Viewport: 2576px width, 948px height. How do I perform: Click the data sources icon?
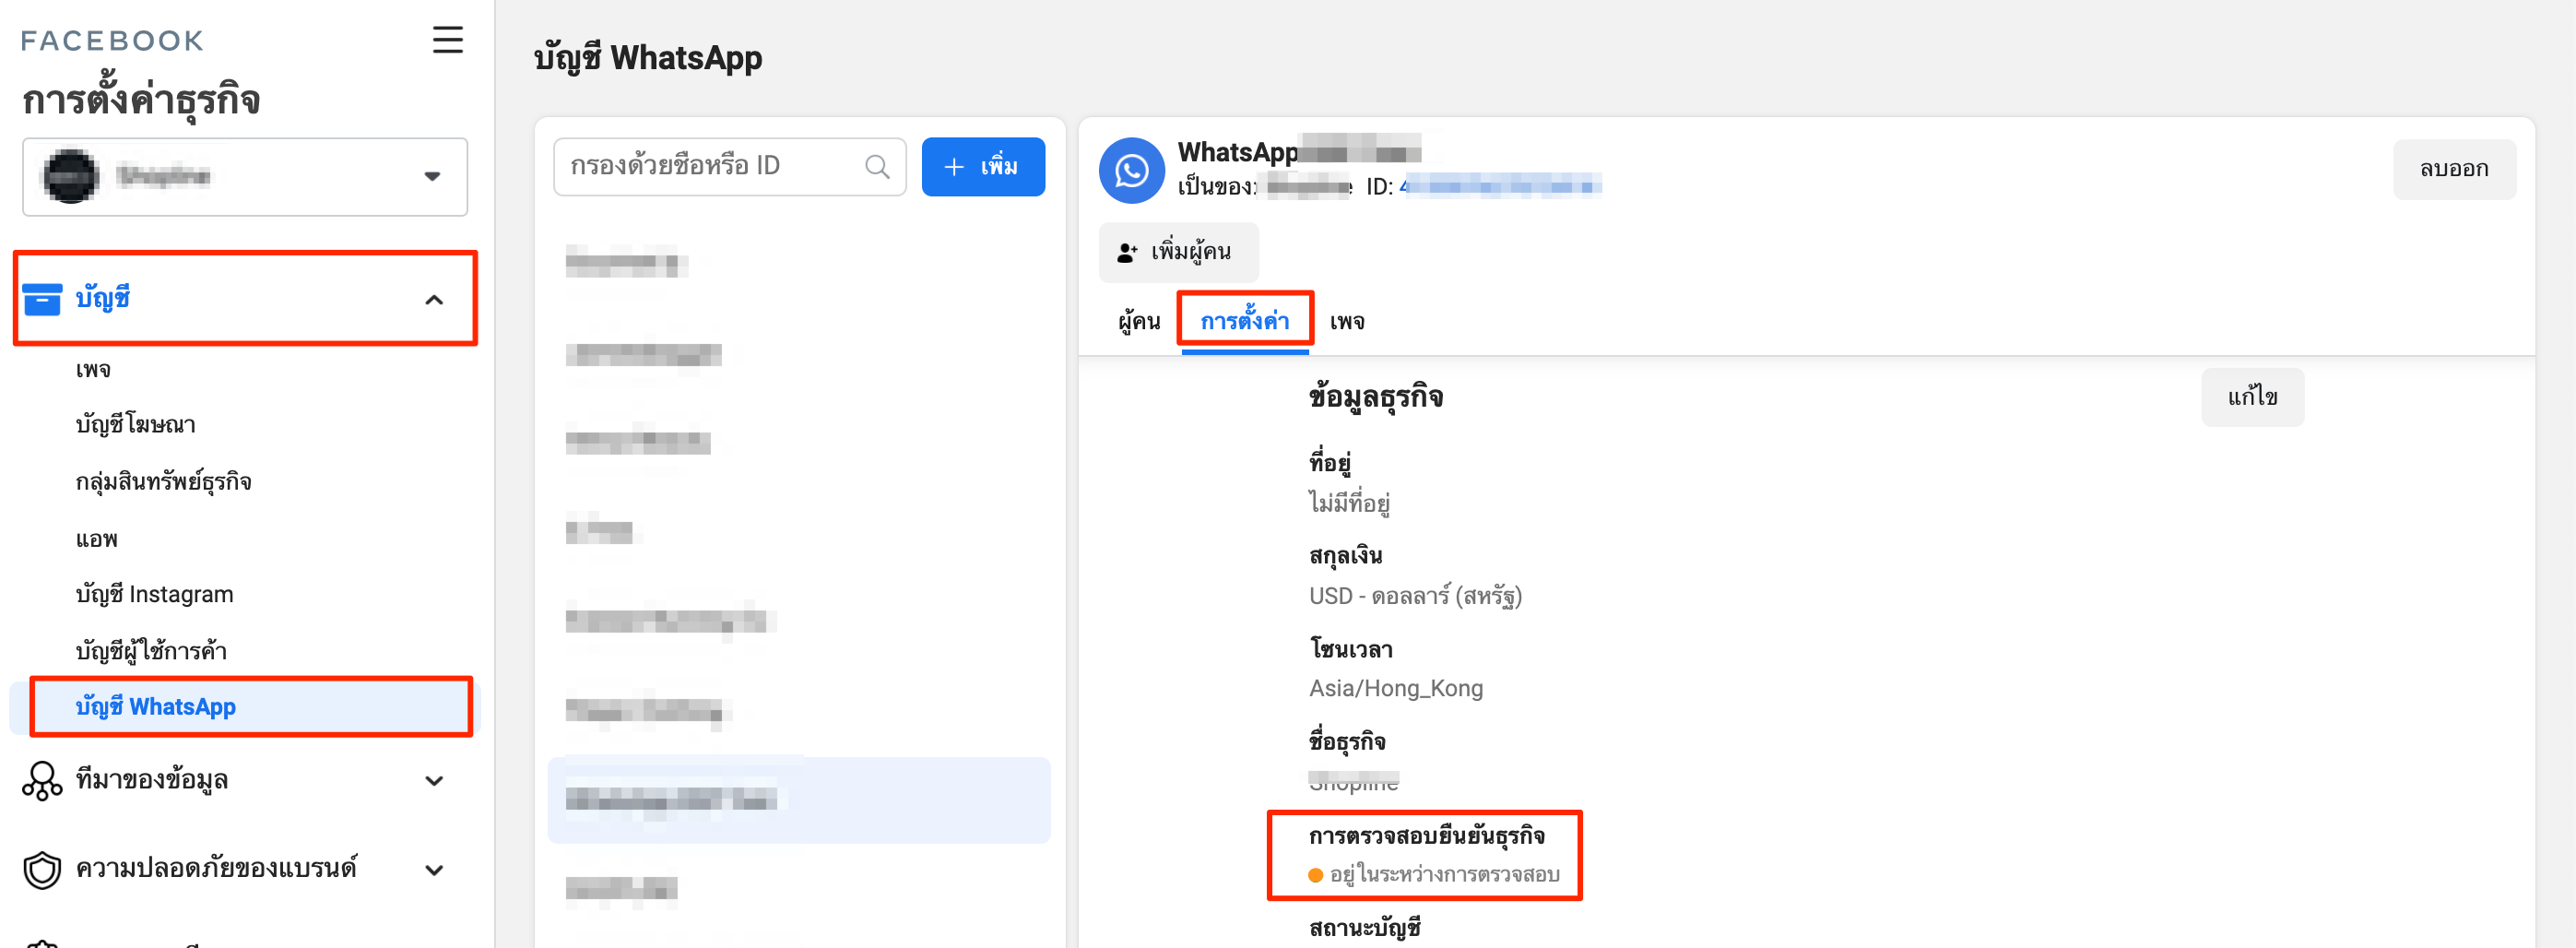coord(42,781)
